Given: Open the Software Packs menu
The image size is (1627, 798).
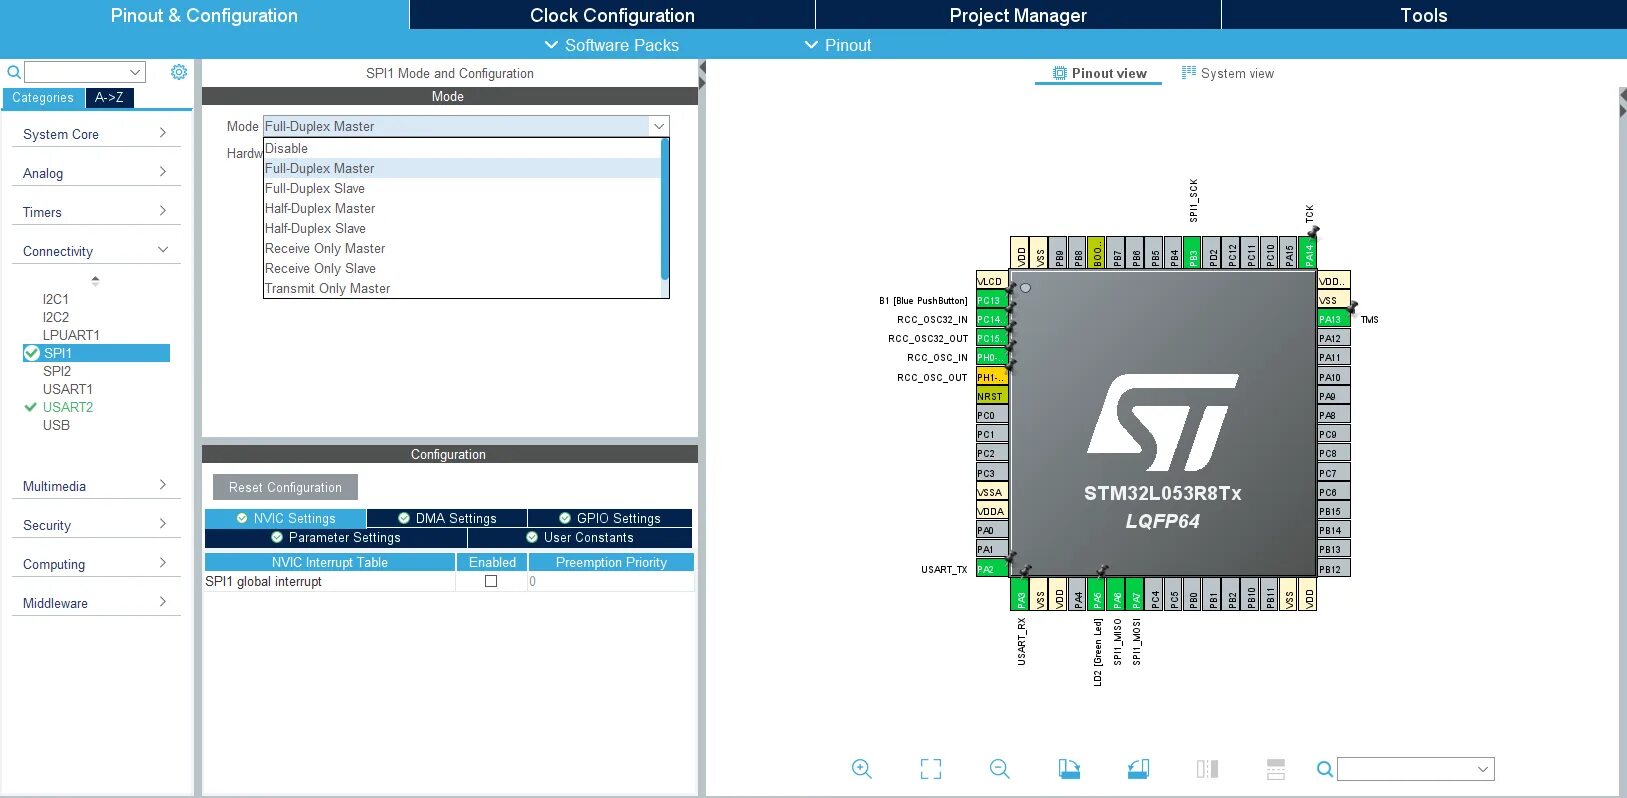Looking at the screenshot, I should click(611, 45).
